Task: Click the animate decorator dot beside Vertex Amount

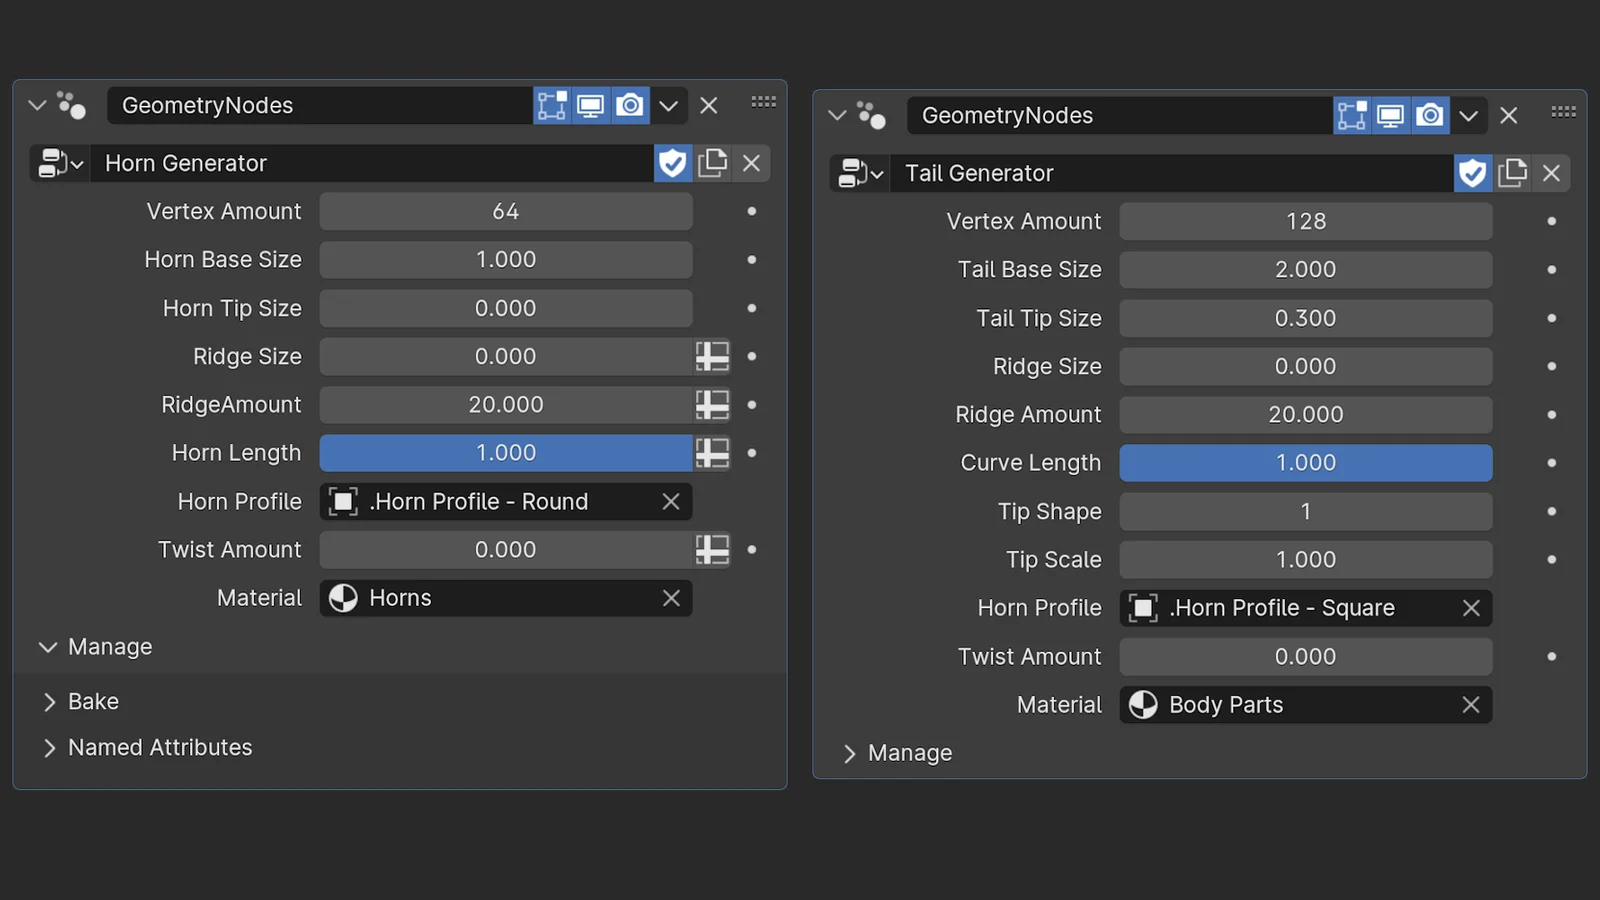Action: coord(751,211)
